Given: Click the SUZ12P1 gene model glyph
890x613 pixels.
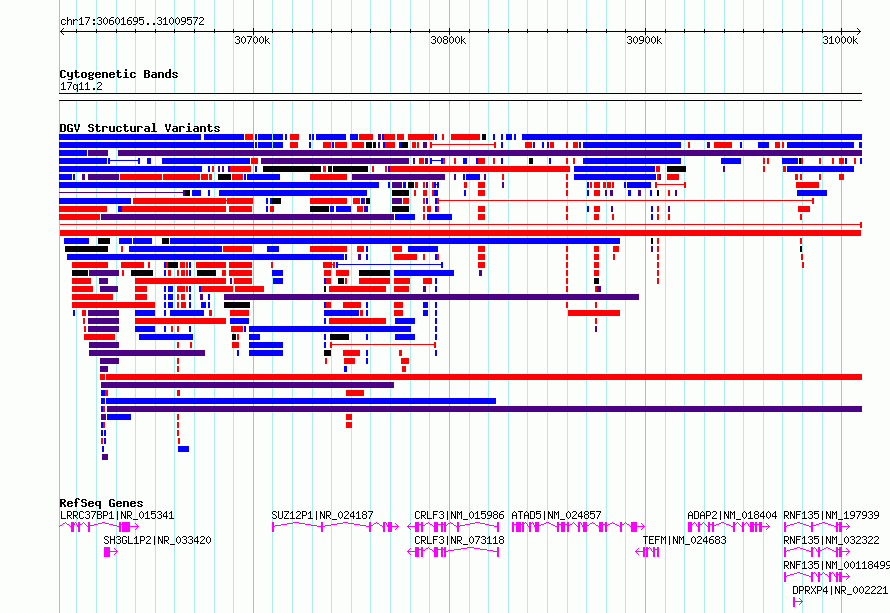Looking at the screenshot, I should [335, 527].
